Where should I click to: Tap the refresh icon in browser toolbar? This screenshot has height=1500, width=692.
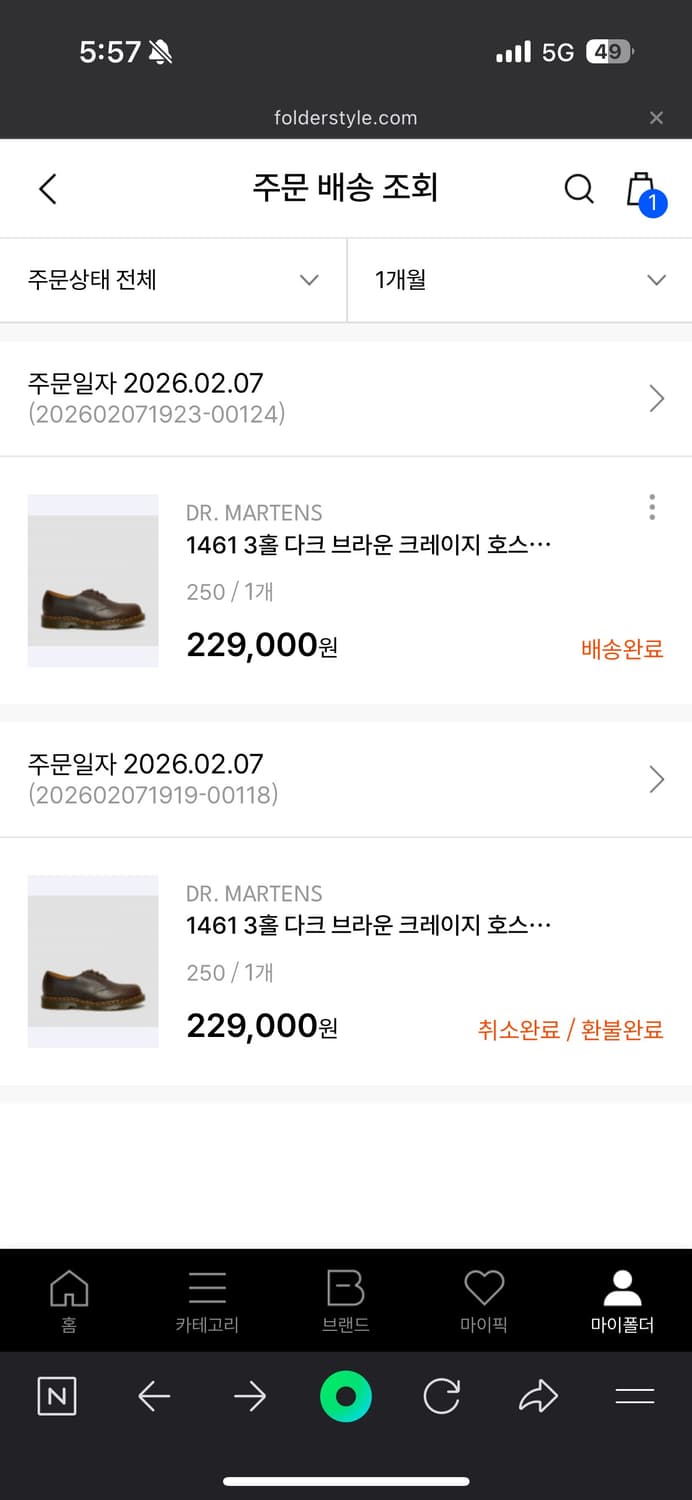441,1397
